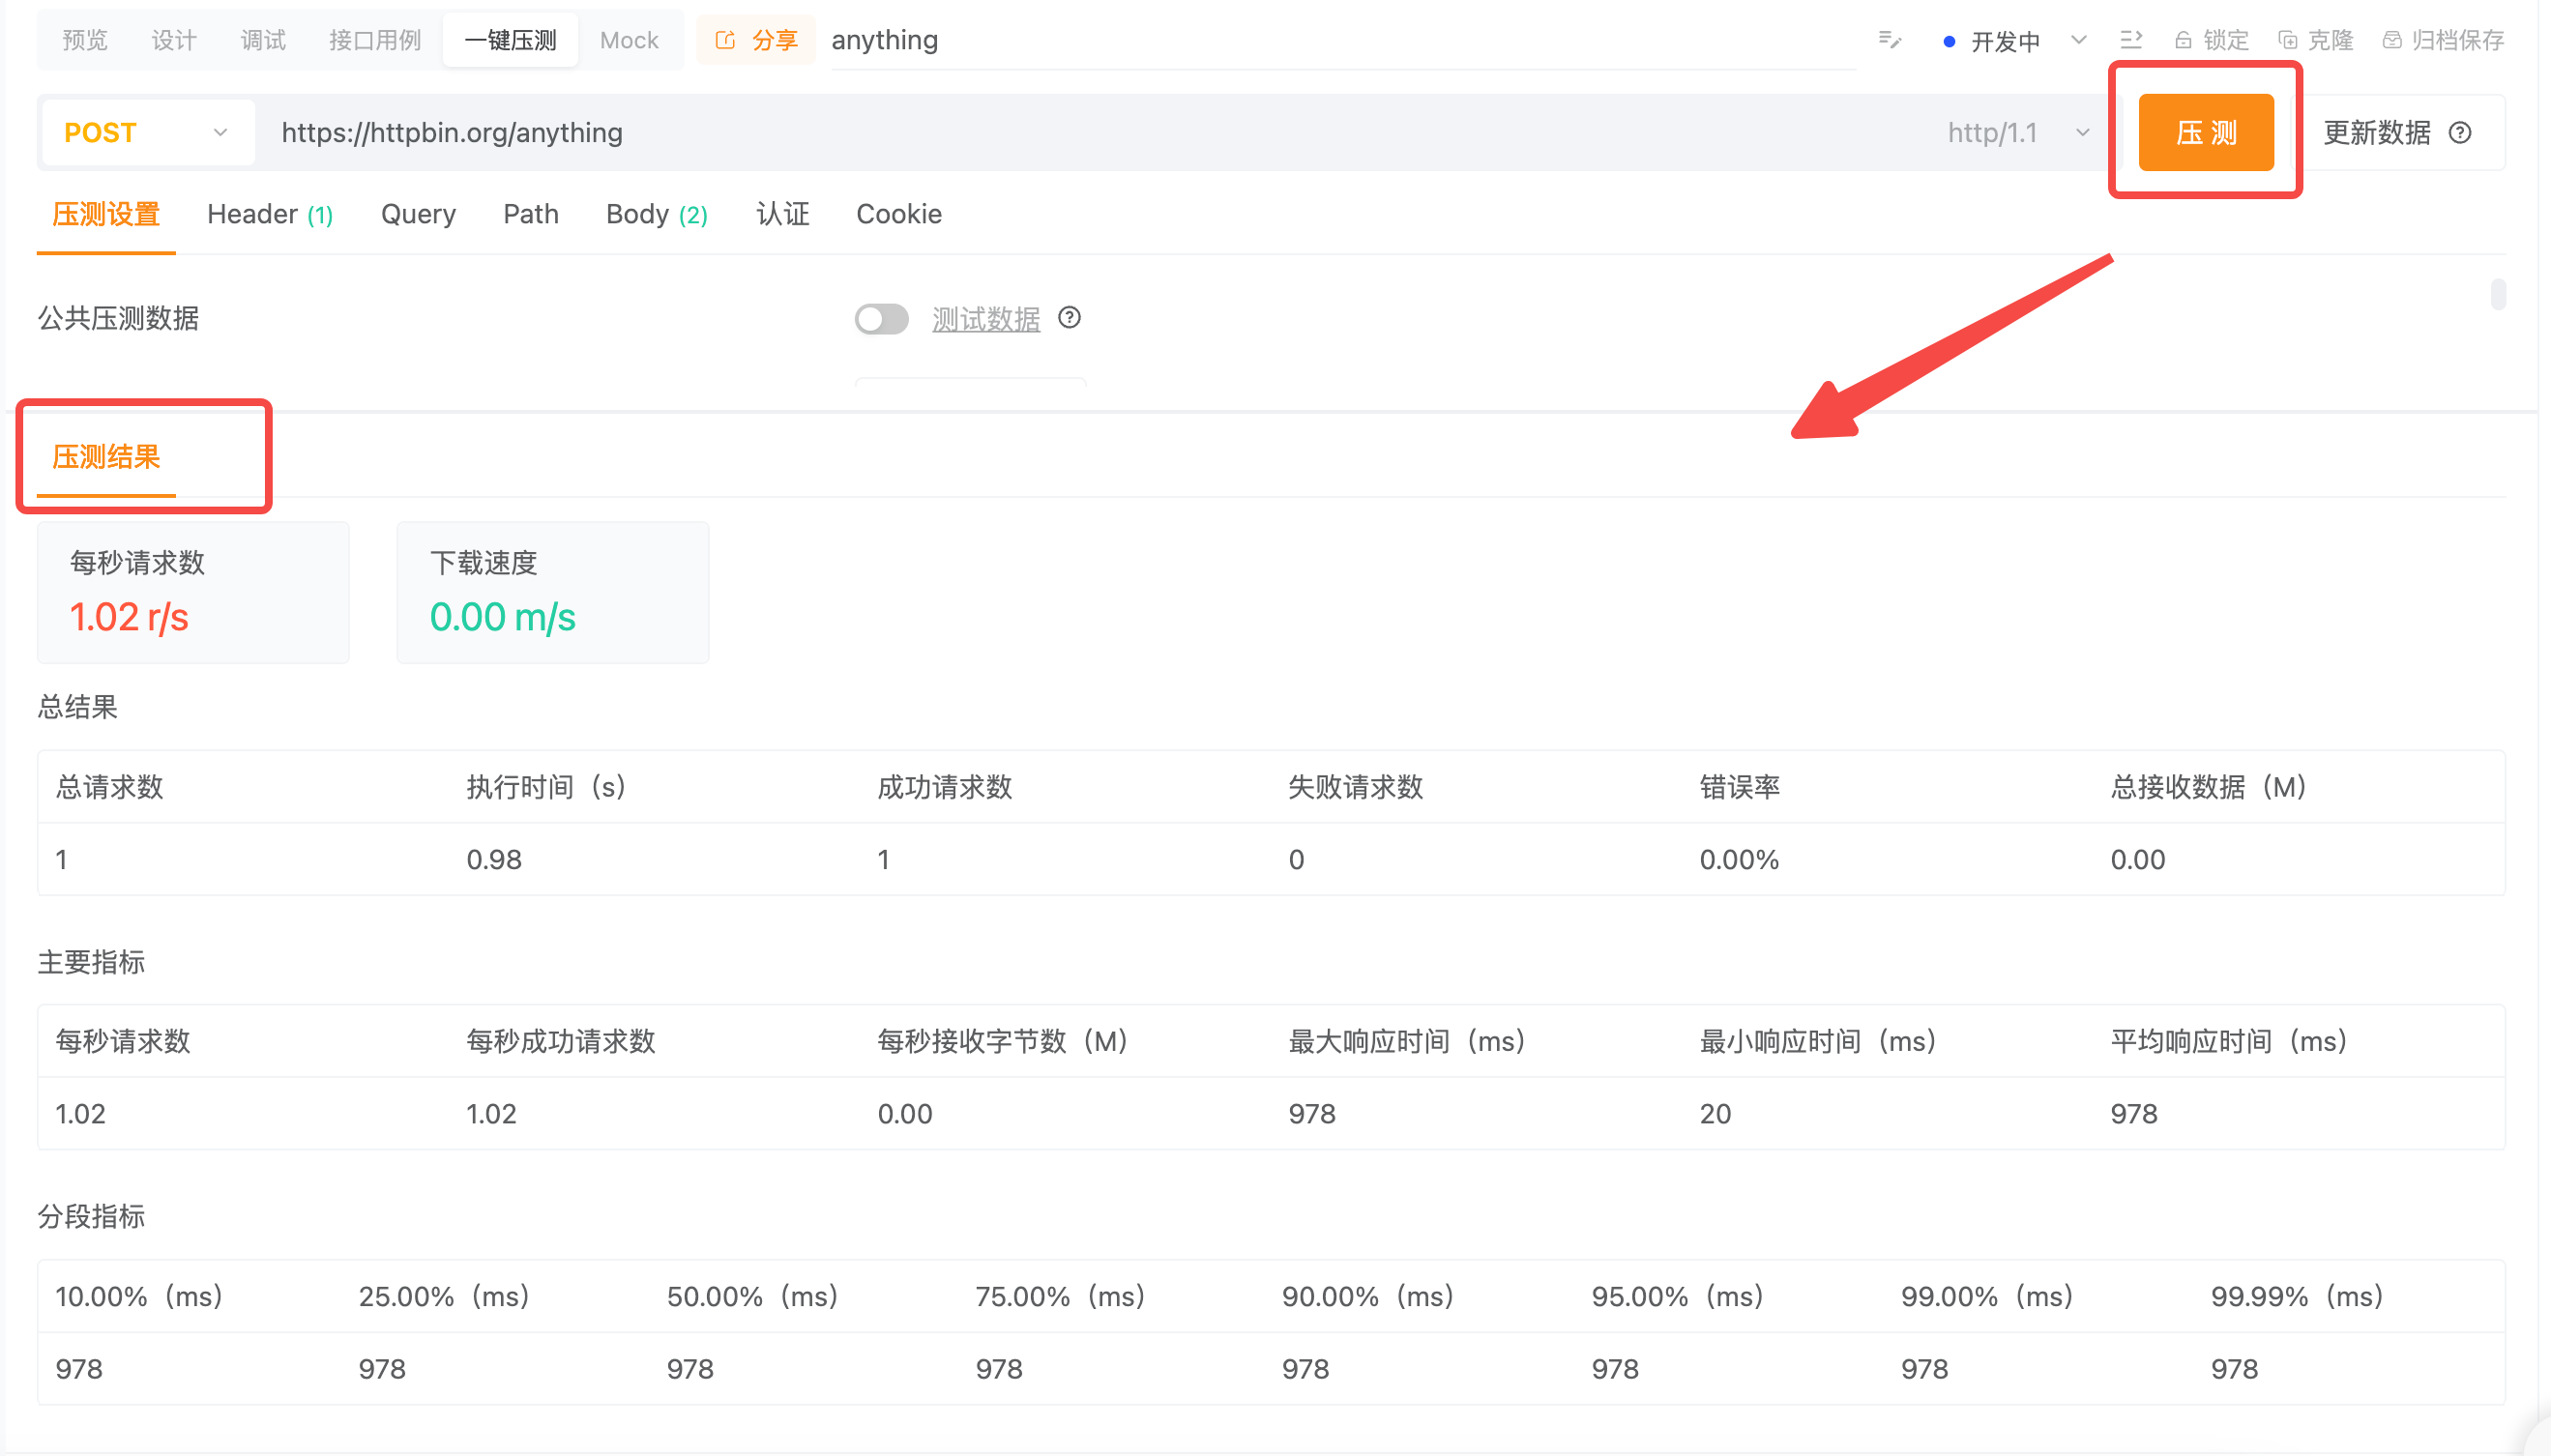Toggle the 测试数据 switch on

coord(881,319)
